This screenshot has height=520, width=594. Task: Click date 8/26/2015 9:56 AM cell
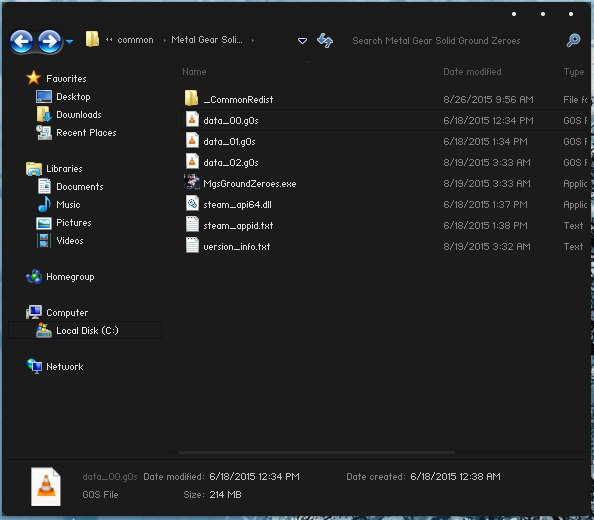[x=488, y=100]
